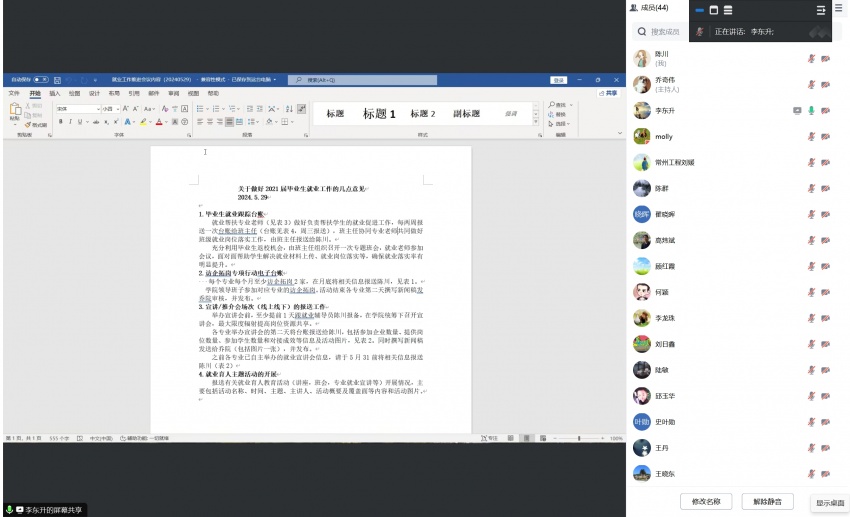850x517 pixels.
Task: Open the 插入 ribbon tab
Action: pyautogui.click(x=55, y=93)
